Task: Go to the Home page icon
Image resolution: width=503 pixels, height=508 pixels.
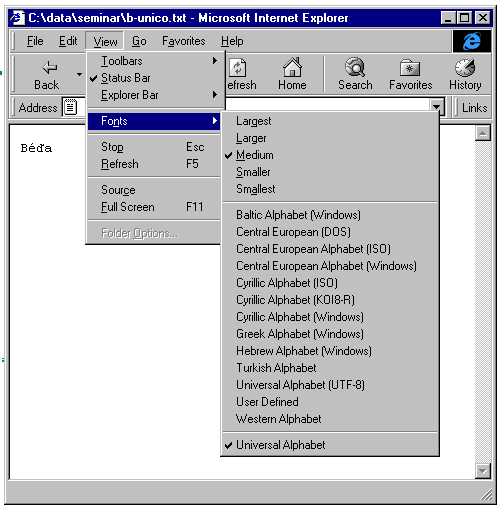Action: pyautogui.click(x=292, y=67)
